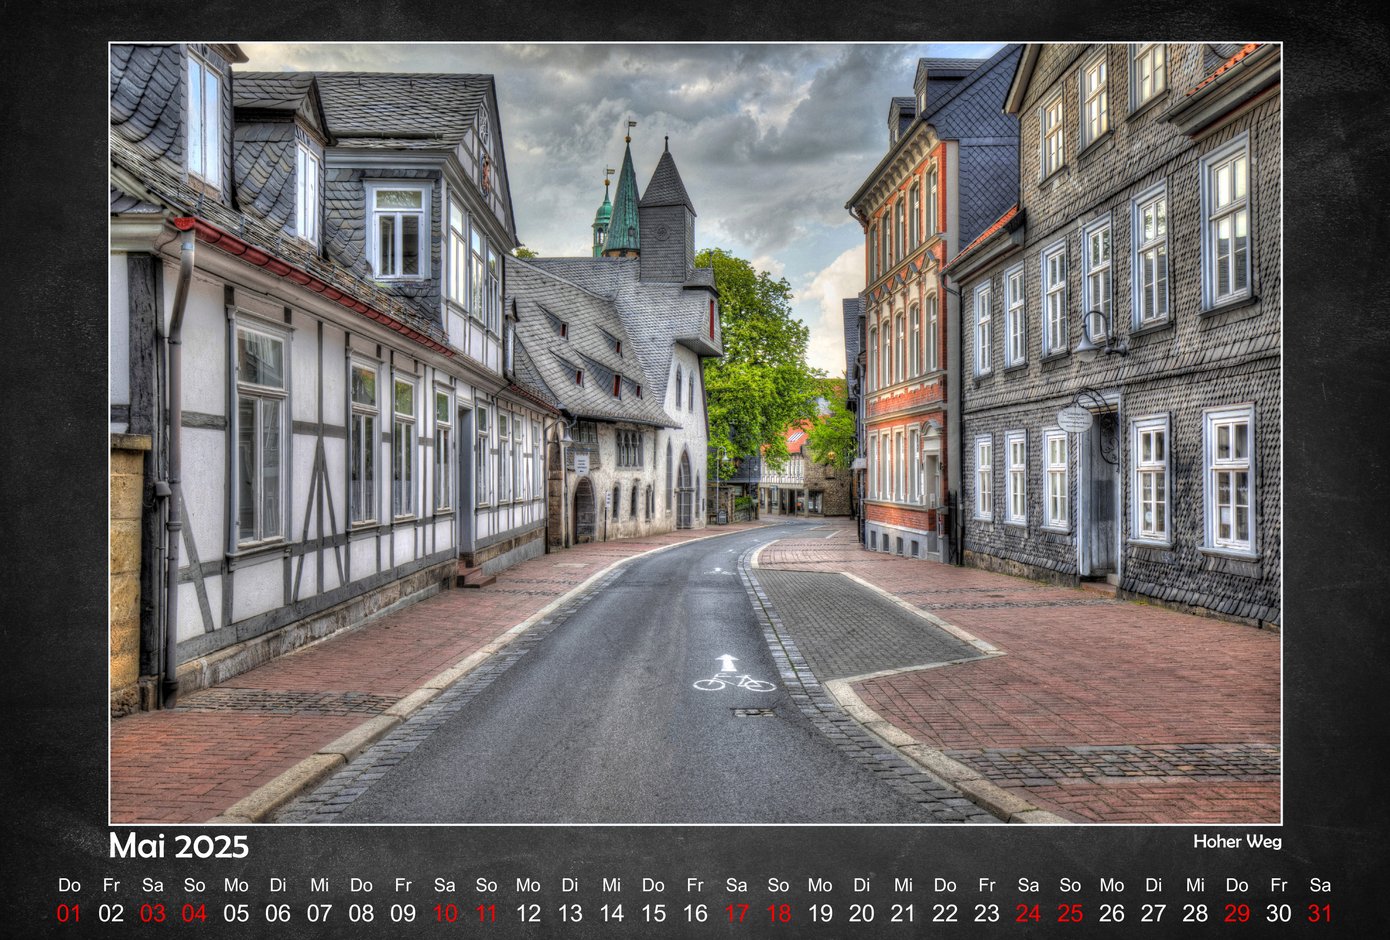
Task: Select date 20 in the day row
Action: [x=862, y=913]
